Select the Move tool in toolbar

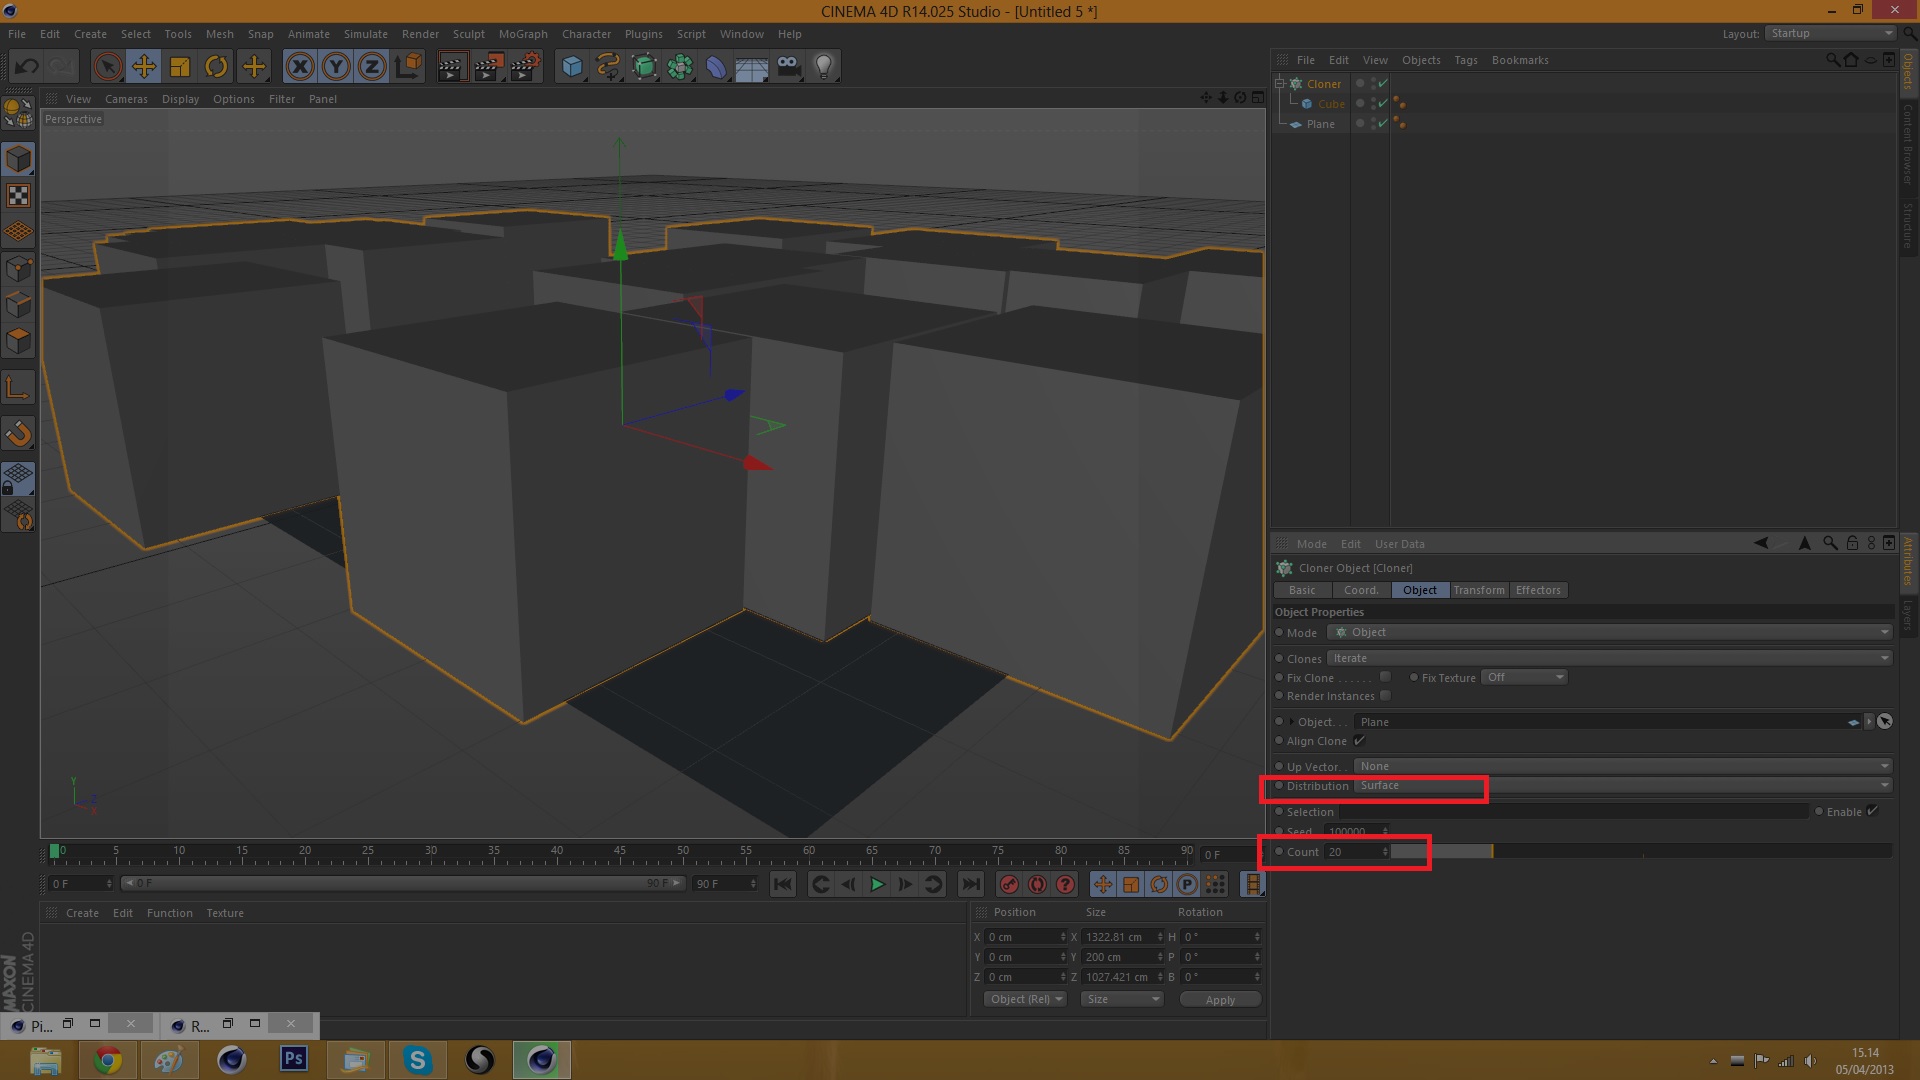click(x=144, y=67)
